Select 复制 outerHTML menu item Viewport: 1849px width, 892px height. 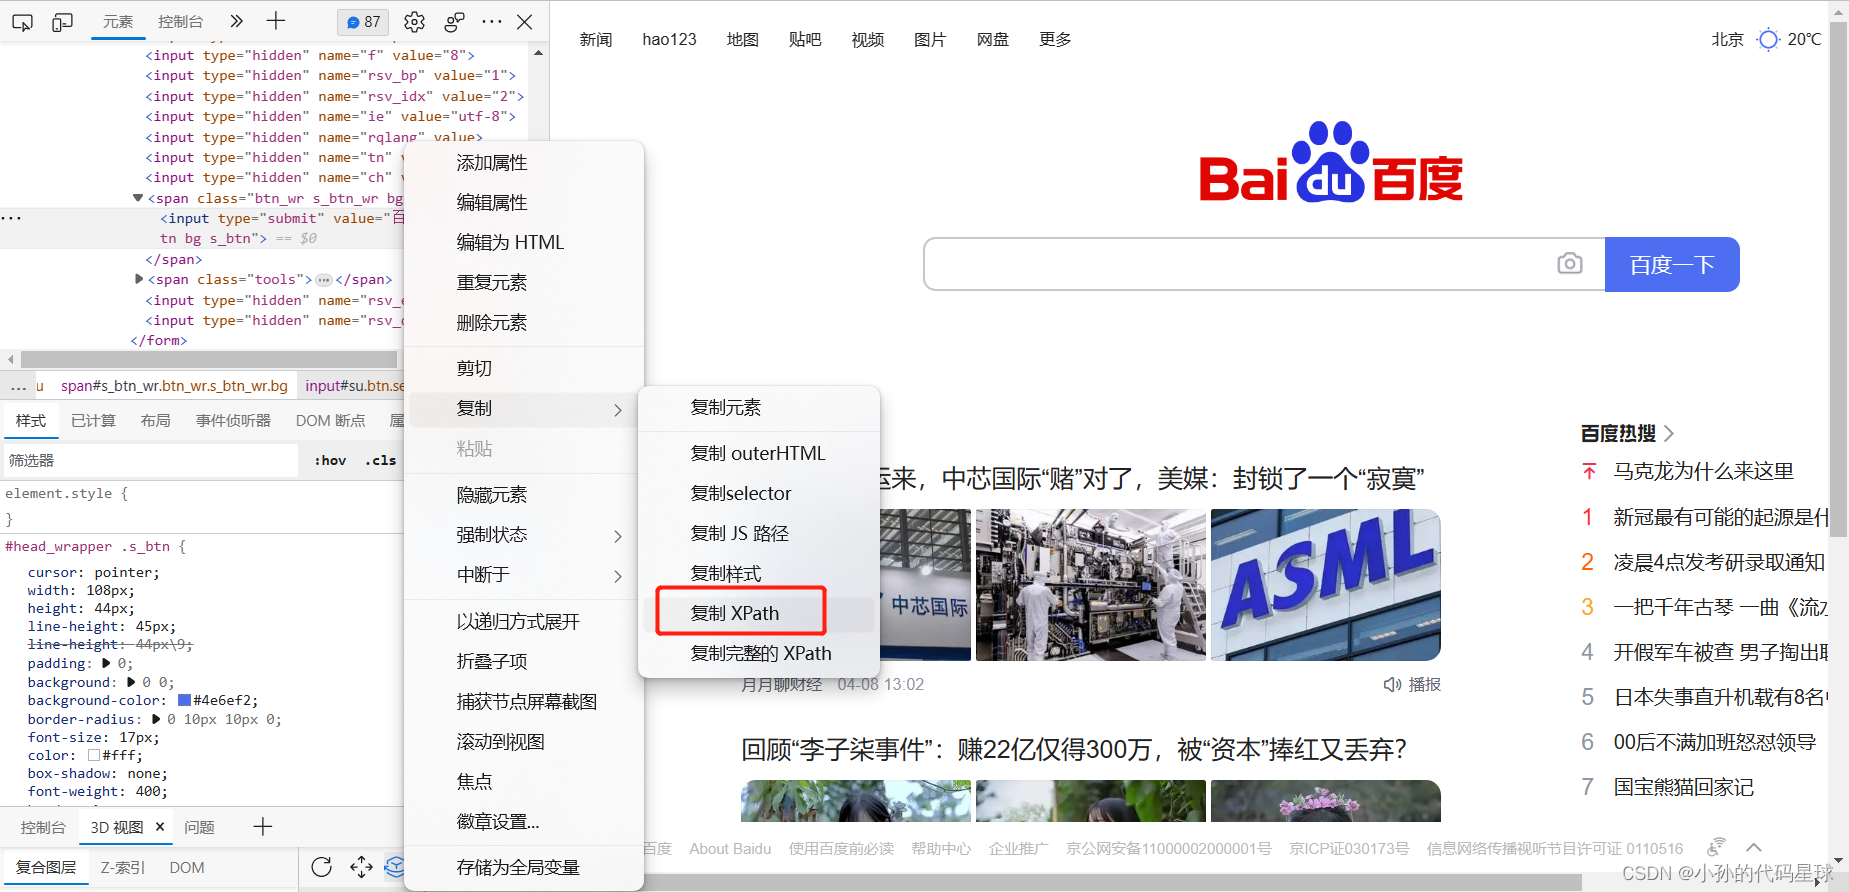click(759, 453)
